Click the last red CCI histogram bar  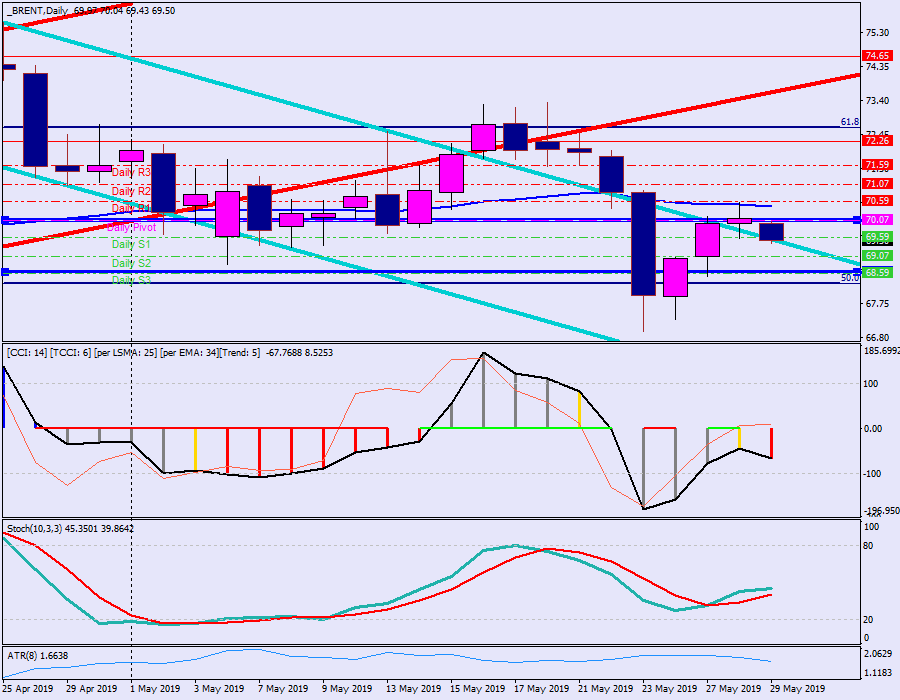click(771, 443)
